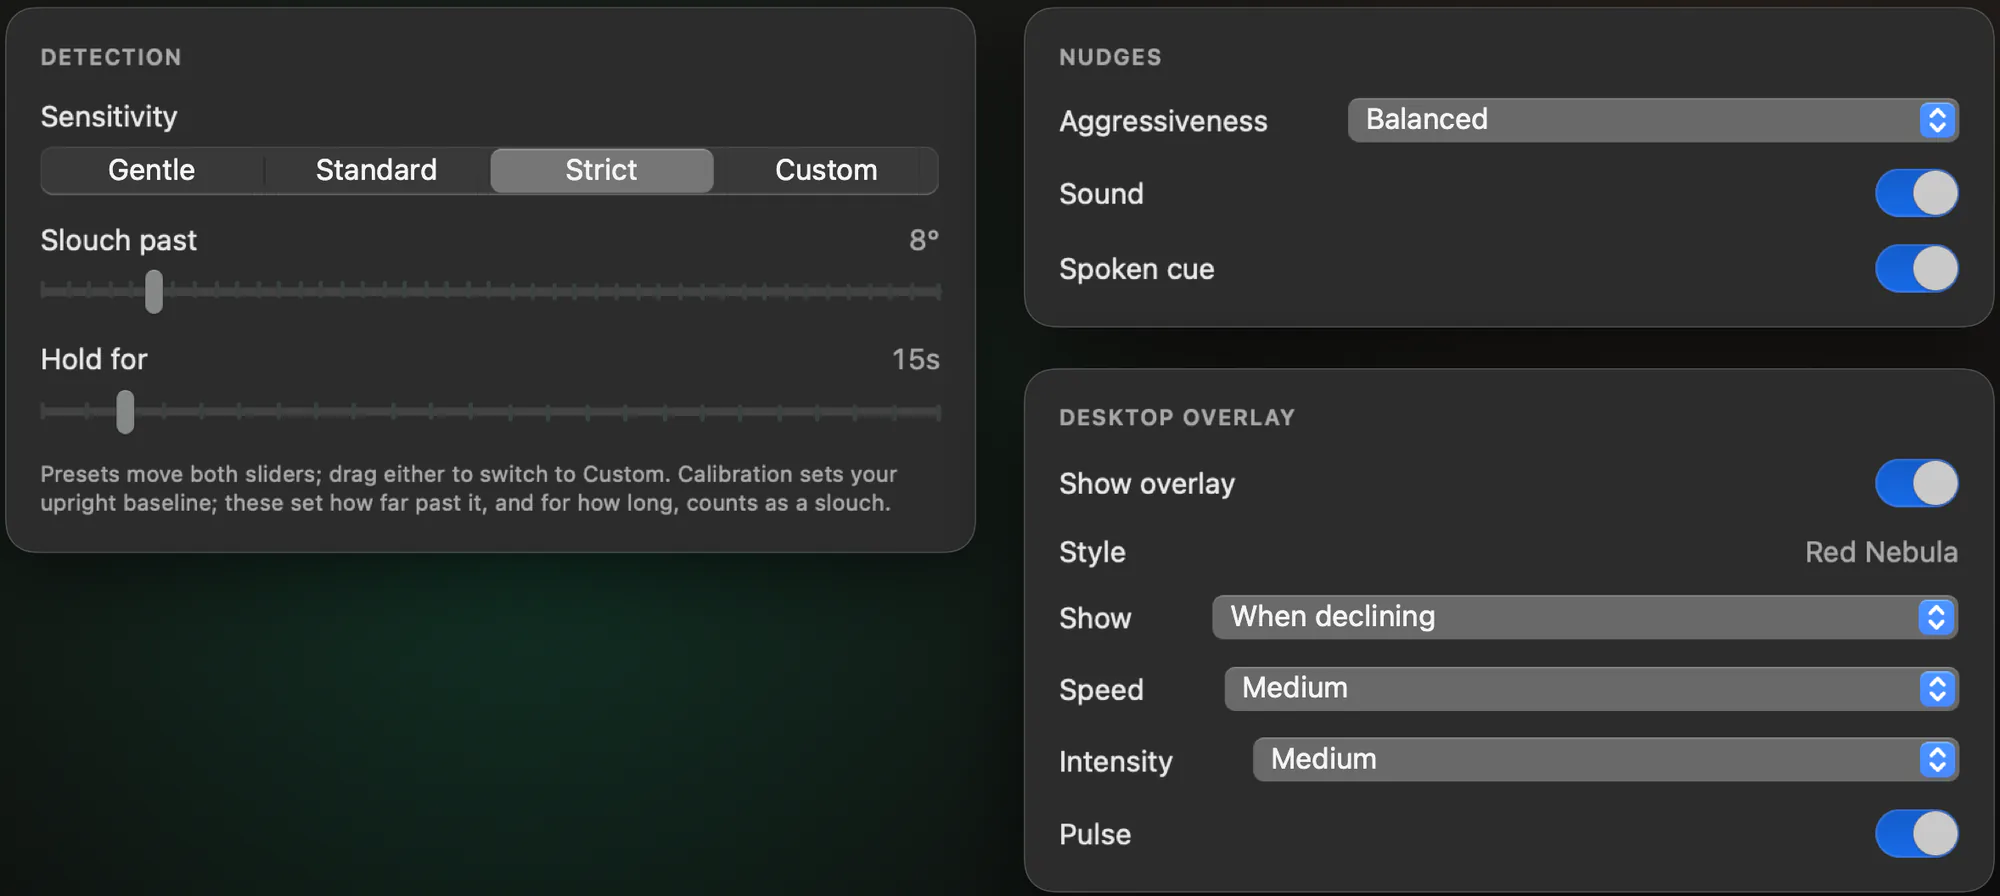
Task: Disable the Spoken cue switch
Action: [x=1916, y=268]
